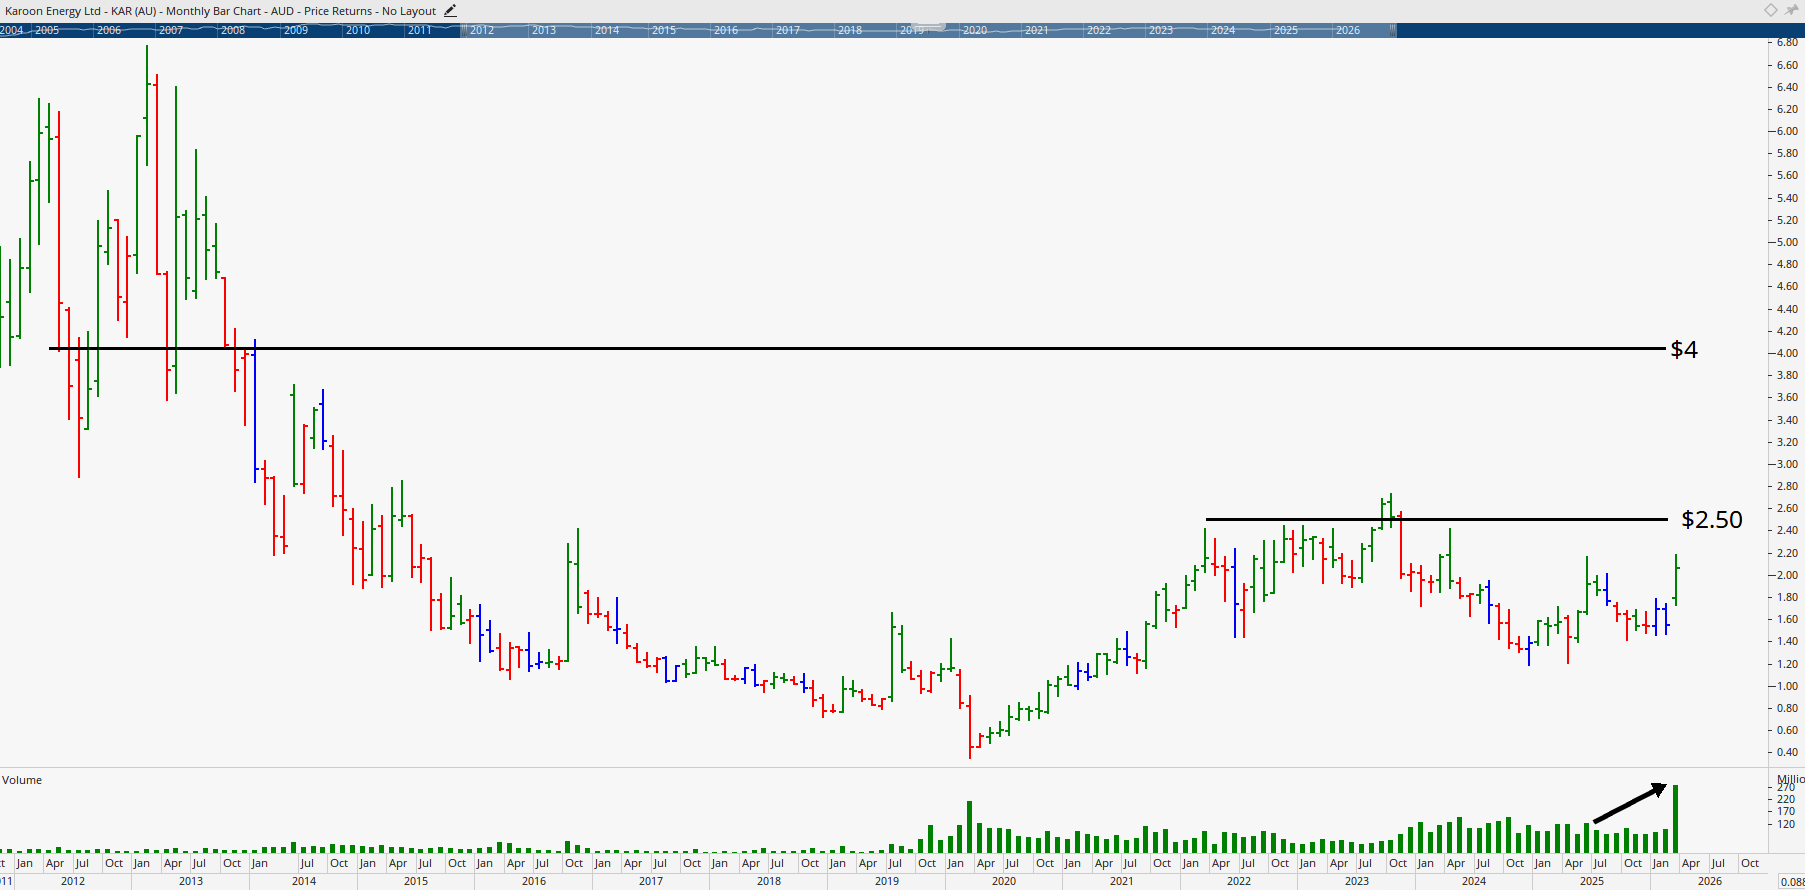Click the 2025 year label on bottom date axis
This screenshot has height=890, width=1805.
(1592, 881)
